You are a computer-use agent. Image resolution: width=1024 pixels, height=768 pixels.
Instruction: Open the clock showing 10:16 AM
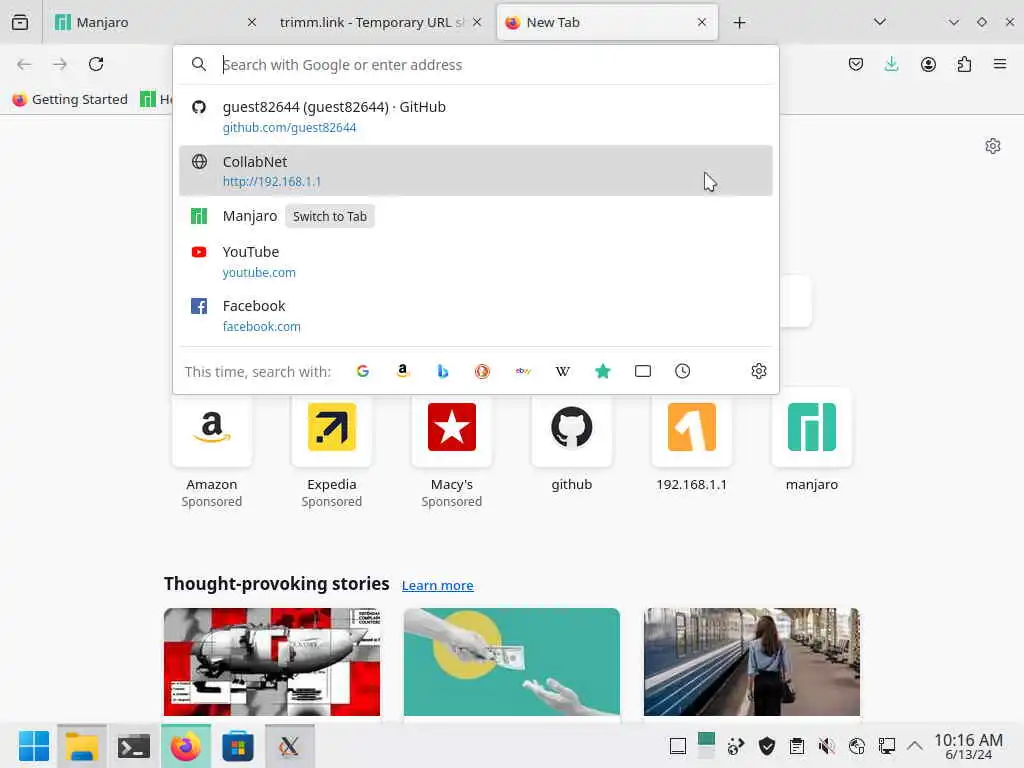pyautogui.click(x=968, y=746)
